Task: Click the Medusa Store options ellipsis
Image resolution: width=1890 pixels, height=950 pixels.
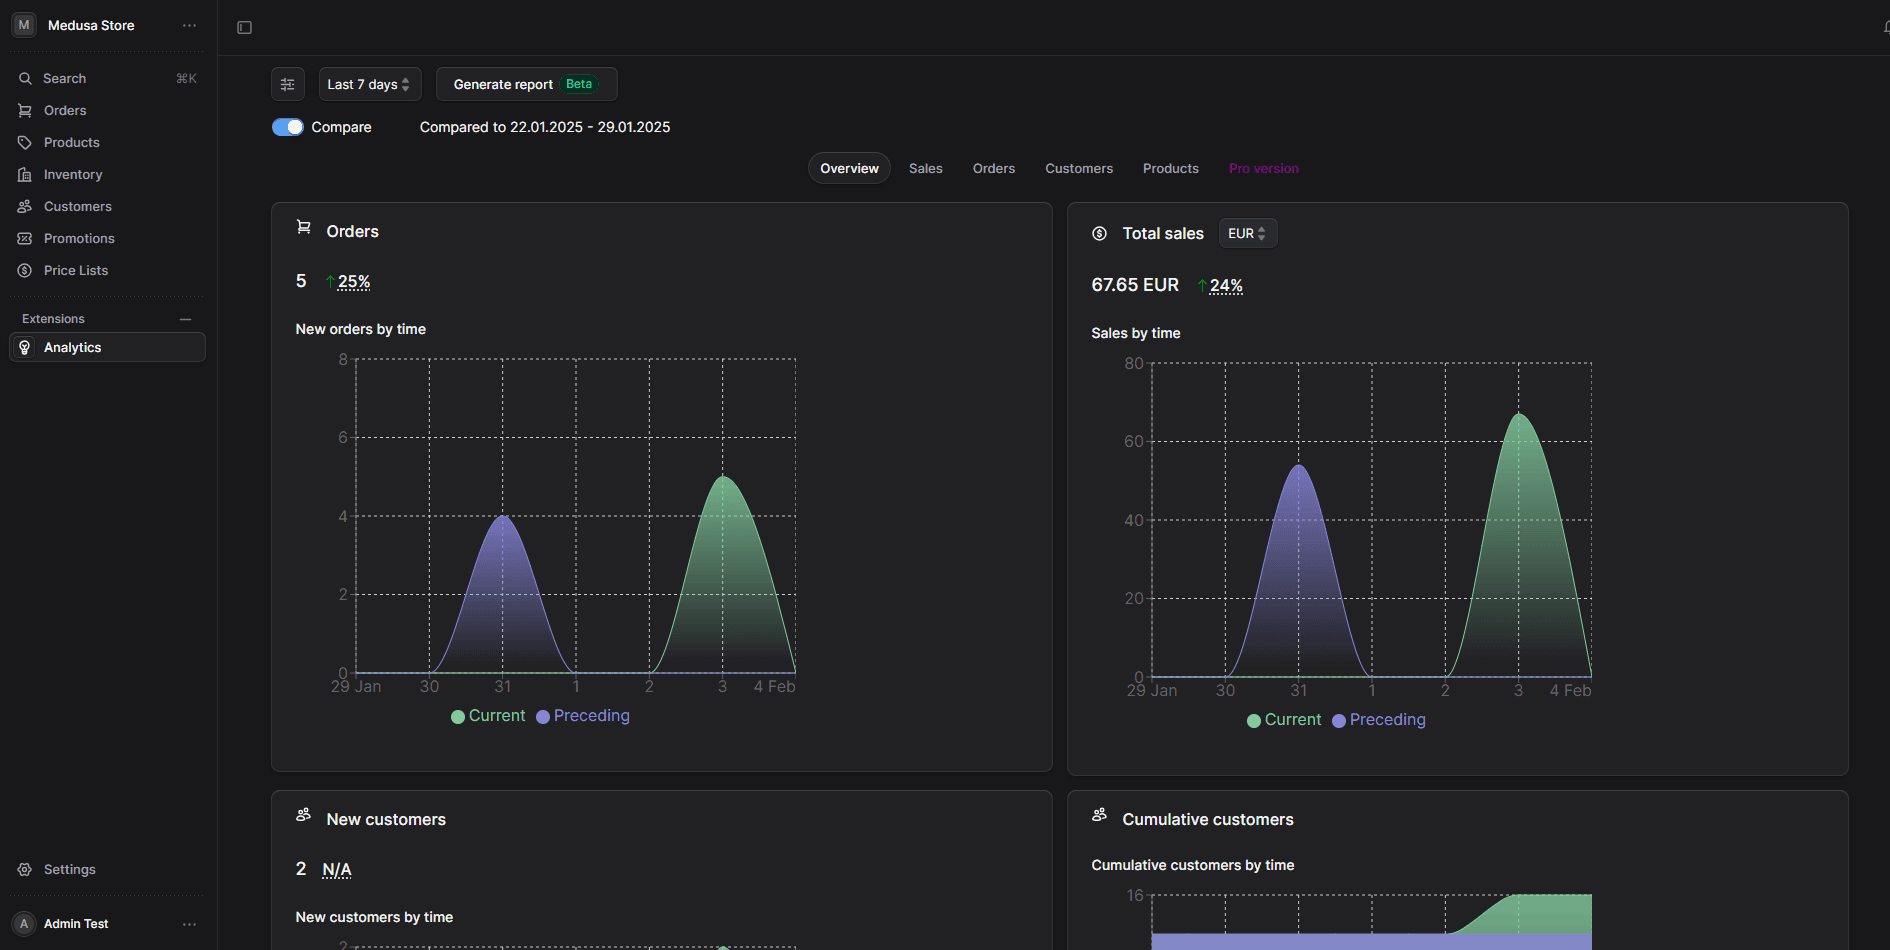Action: [x=189, y=26]
